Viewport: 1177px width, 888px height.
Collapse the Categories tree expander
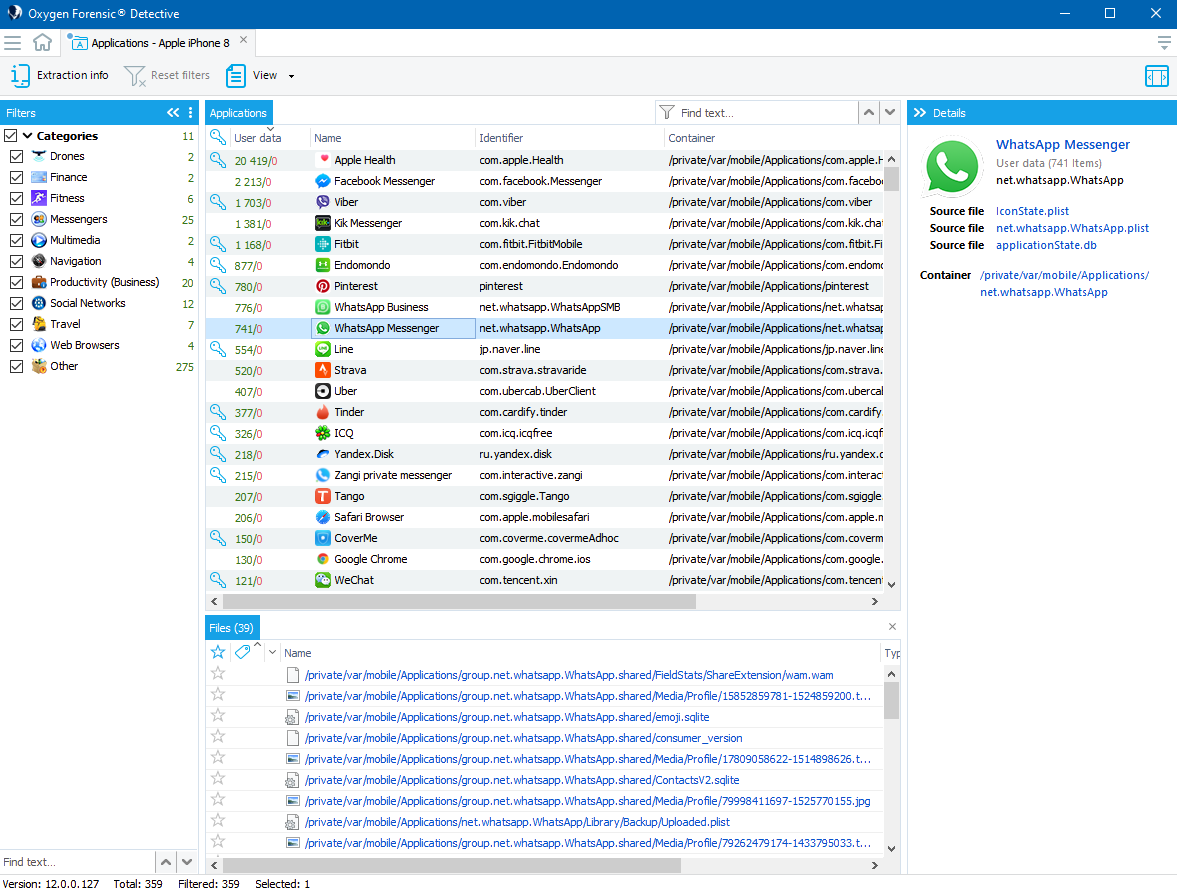[x=28, y=136]
